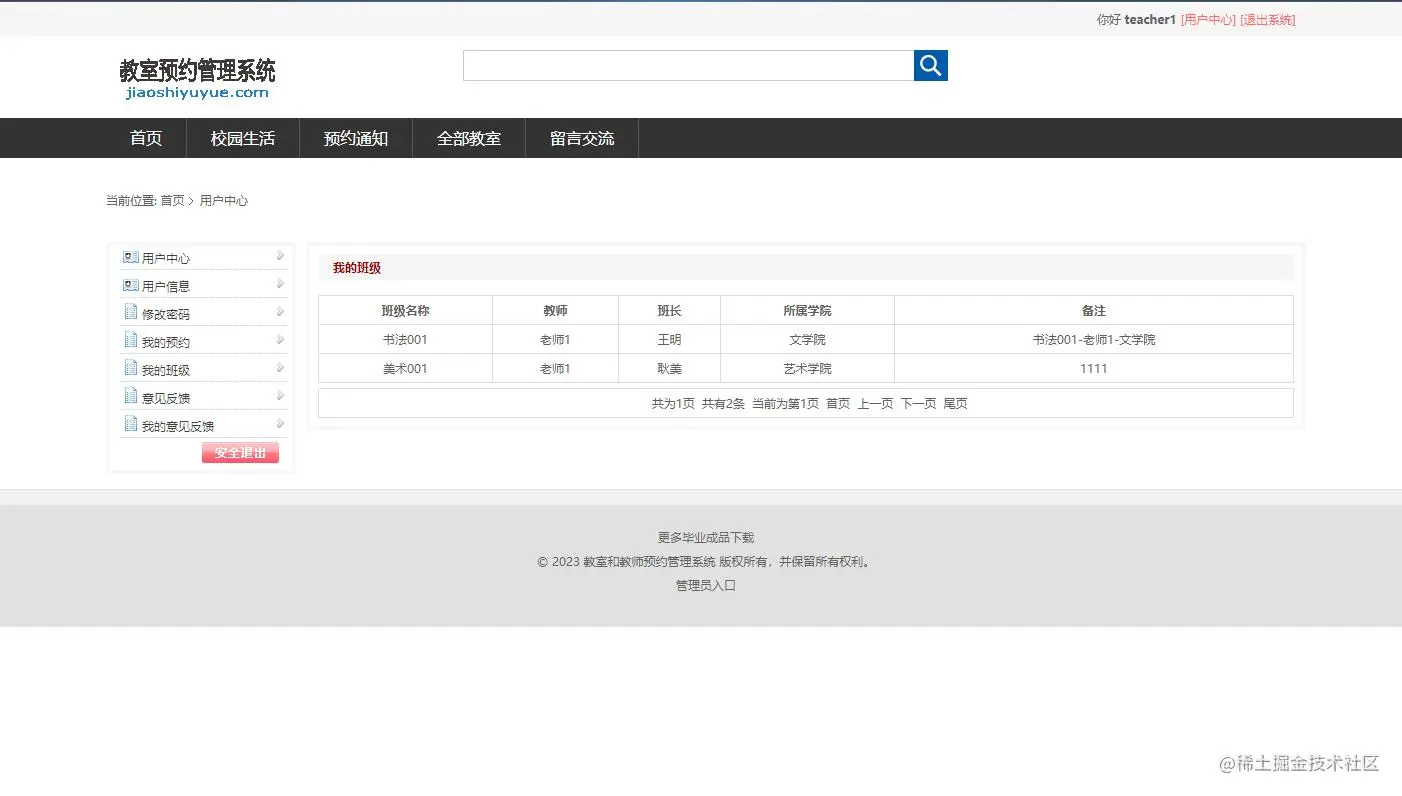Go to 我的预约 in the sidebar
The image size is (1402, 796).
coord(166,342)
